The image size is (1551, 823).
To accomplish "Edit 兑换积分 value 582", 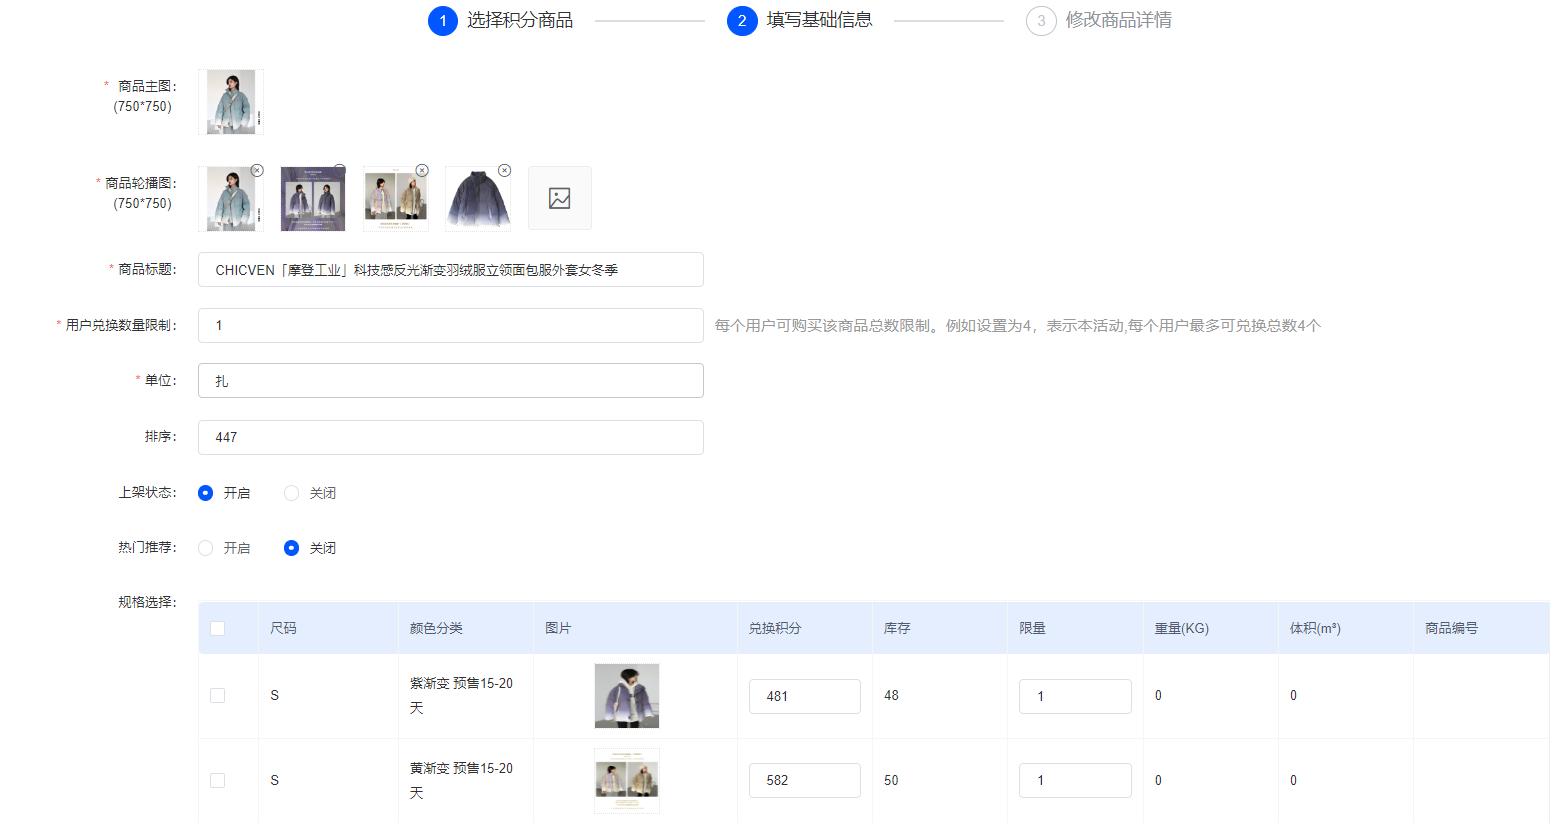I will click(805, 780).
